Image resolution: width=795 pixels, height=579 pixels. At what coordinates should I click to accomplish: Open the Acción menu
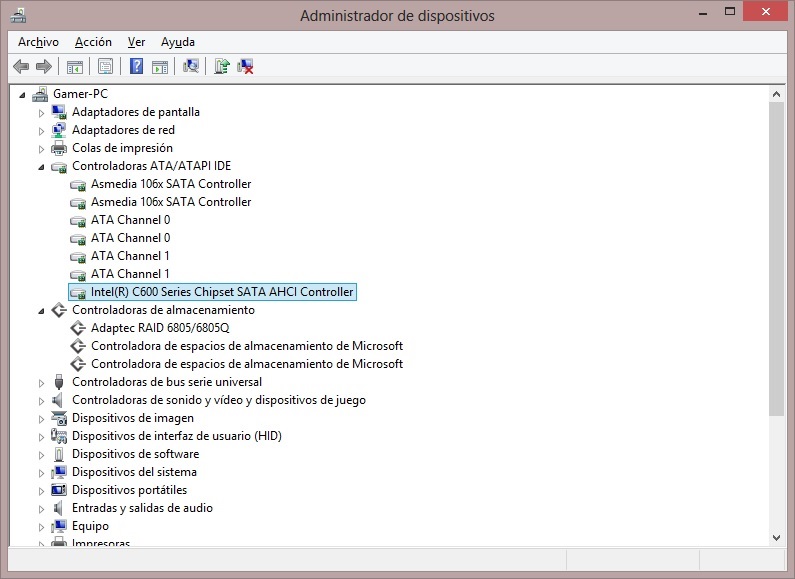93,42
